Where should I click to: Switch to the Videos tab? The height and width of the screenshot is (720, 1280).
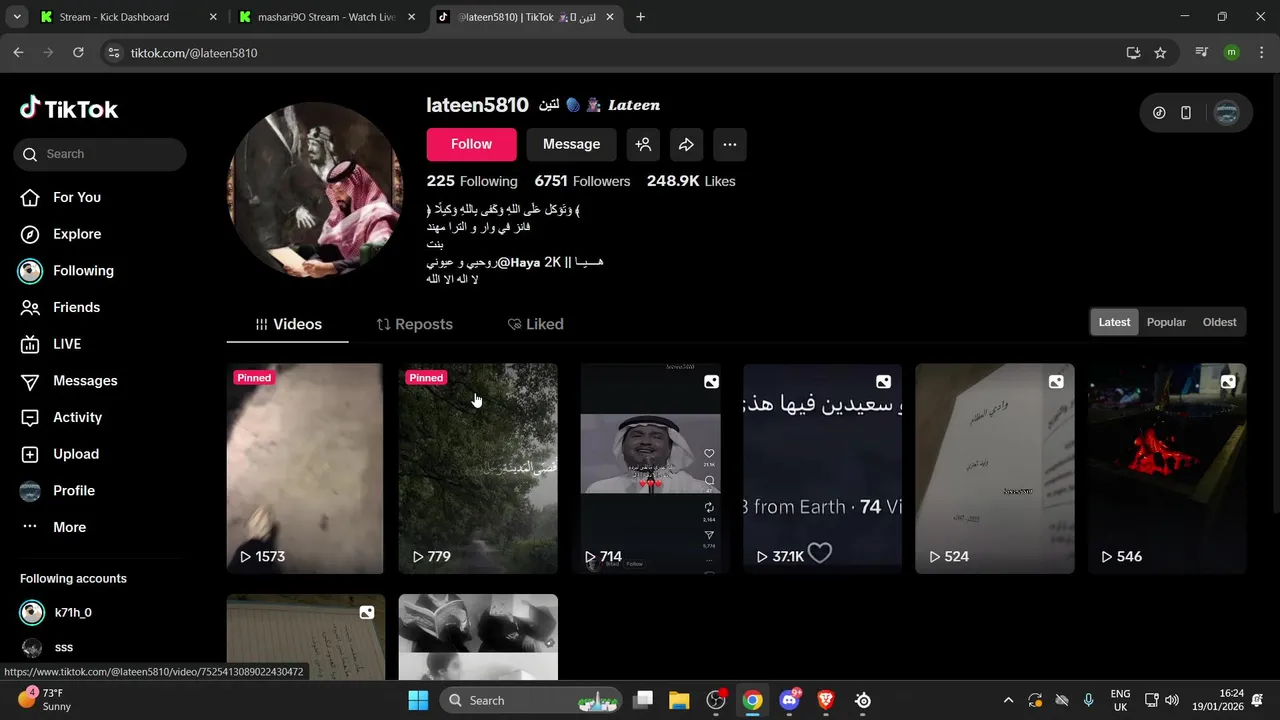tap(288, 324)
